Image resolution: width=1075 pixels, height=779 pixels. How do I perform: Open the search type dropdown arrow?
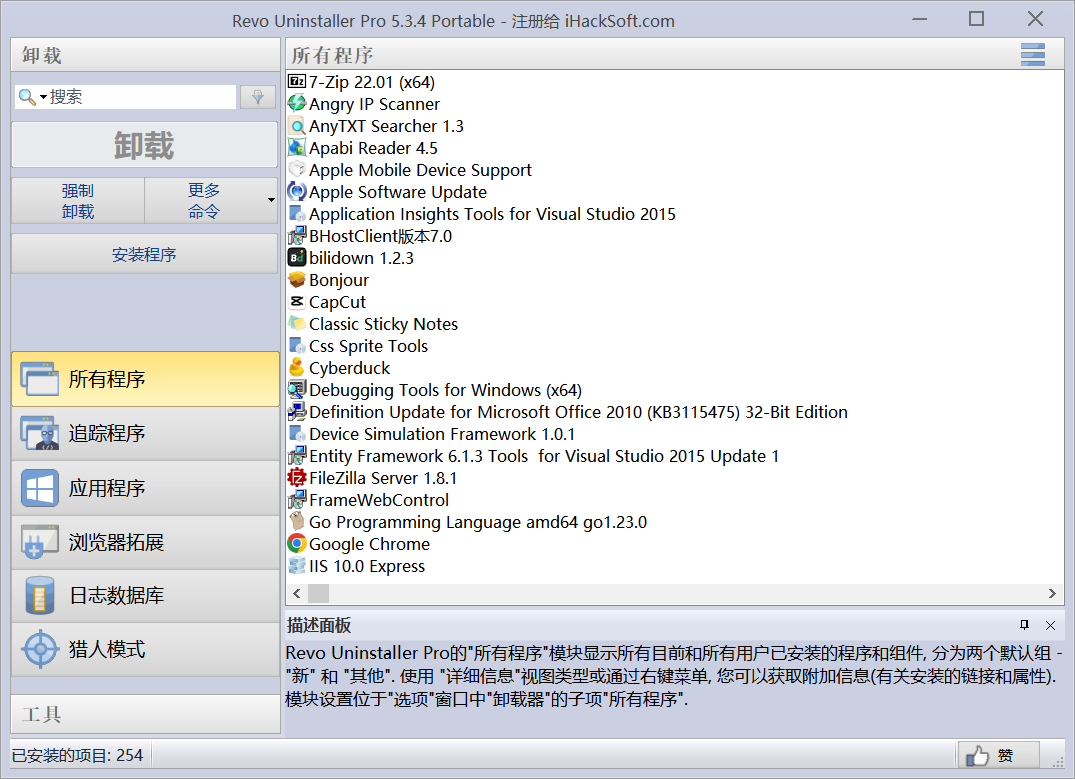[43, 97]
